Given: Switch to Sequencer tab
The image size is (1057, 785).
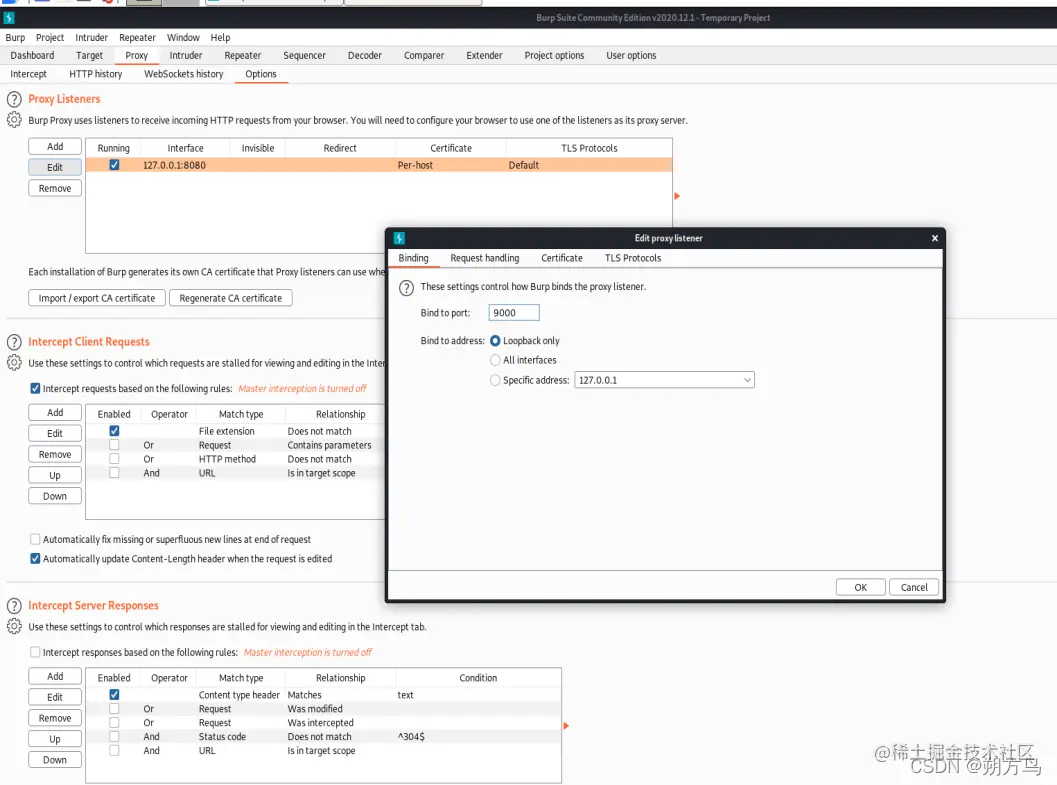Looking at the screenshot, I should tap(304, 55).
